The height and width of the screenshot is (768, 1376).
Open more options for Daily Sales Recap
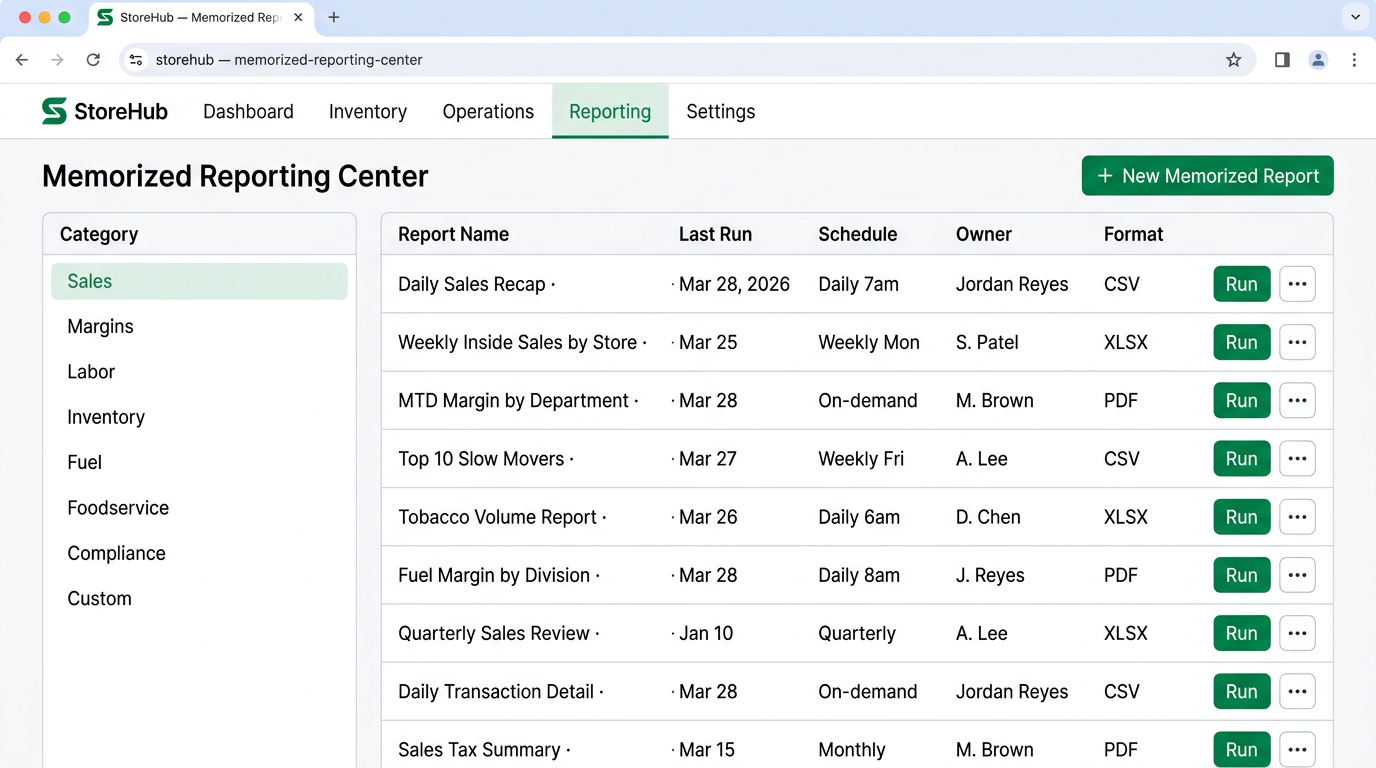click(x=1297, y=284)
